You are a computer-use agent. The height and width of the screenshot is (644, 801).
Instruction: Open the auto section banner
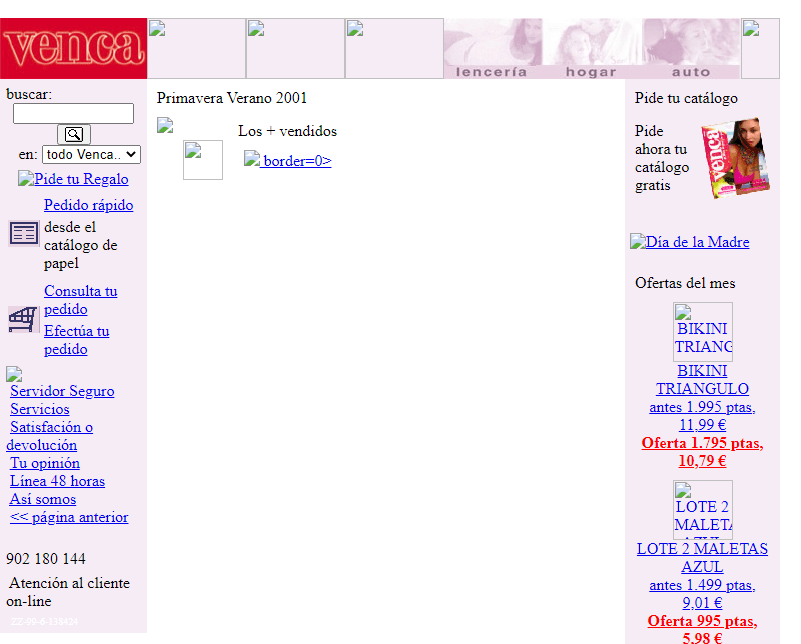coord(690,49)
